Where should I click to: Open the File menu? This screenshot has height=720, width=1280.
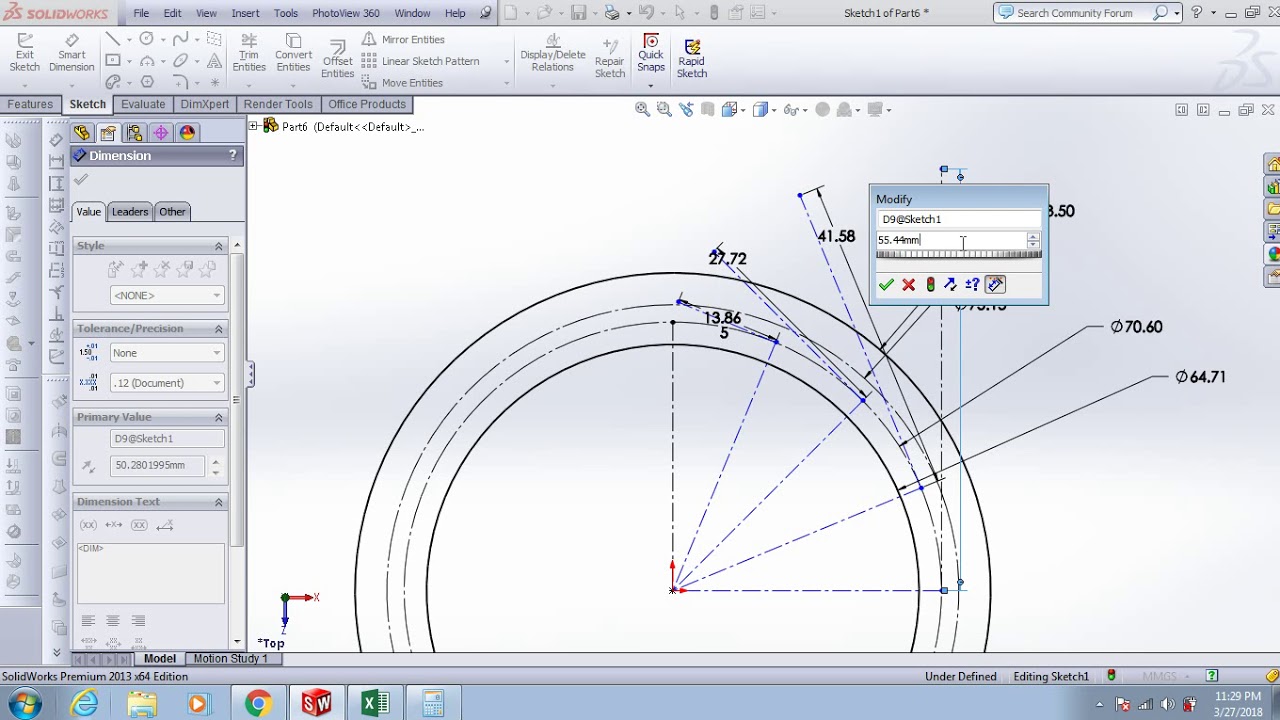click(x=141, y=13)
